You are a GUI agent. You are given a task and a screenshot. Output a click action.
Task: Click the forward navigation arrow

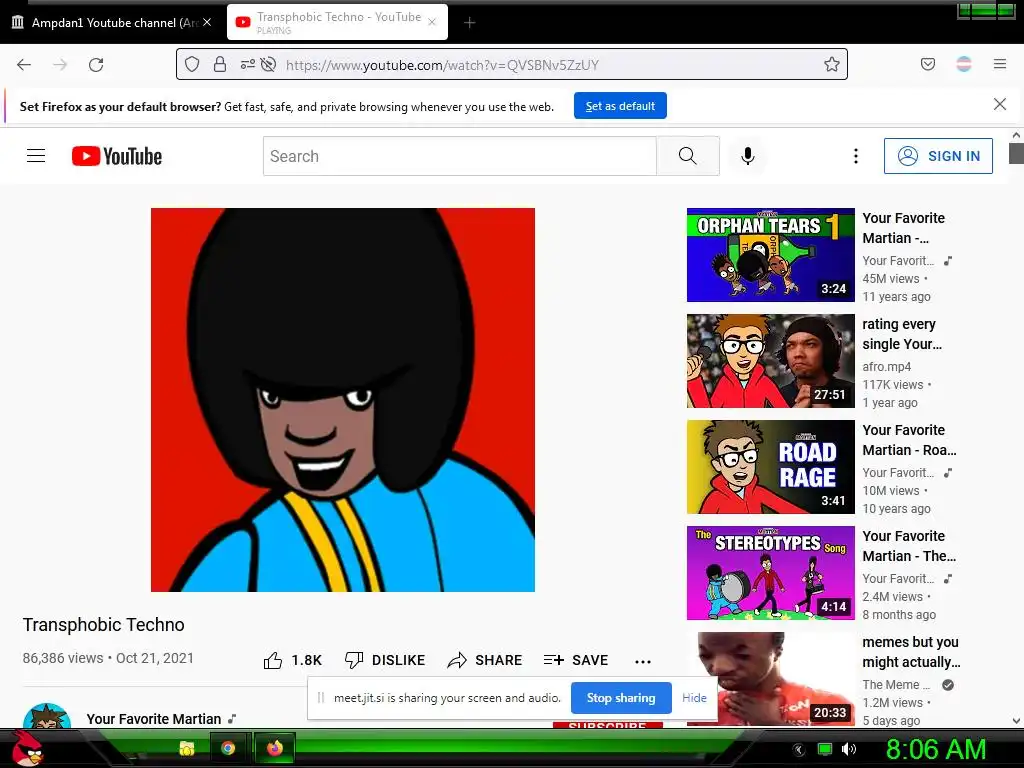click(60, 65)
